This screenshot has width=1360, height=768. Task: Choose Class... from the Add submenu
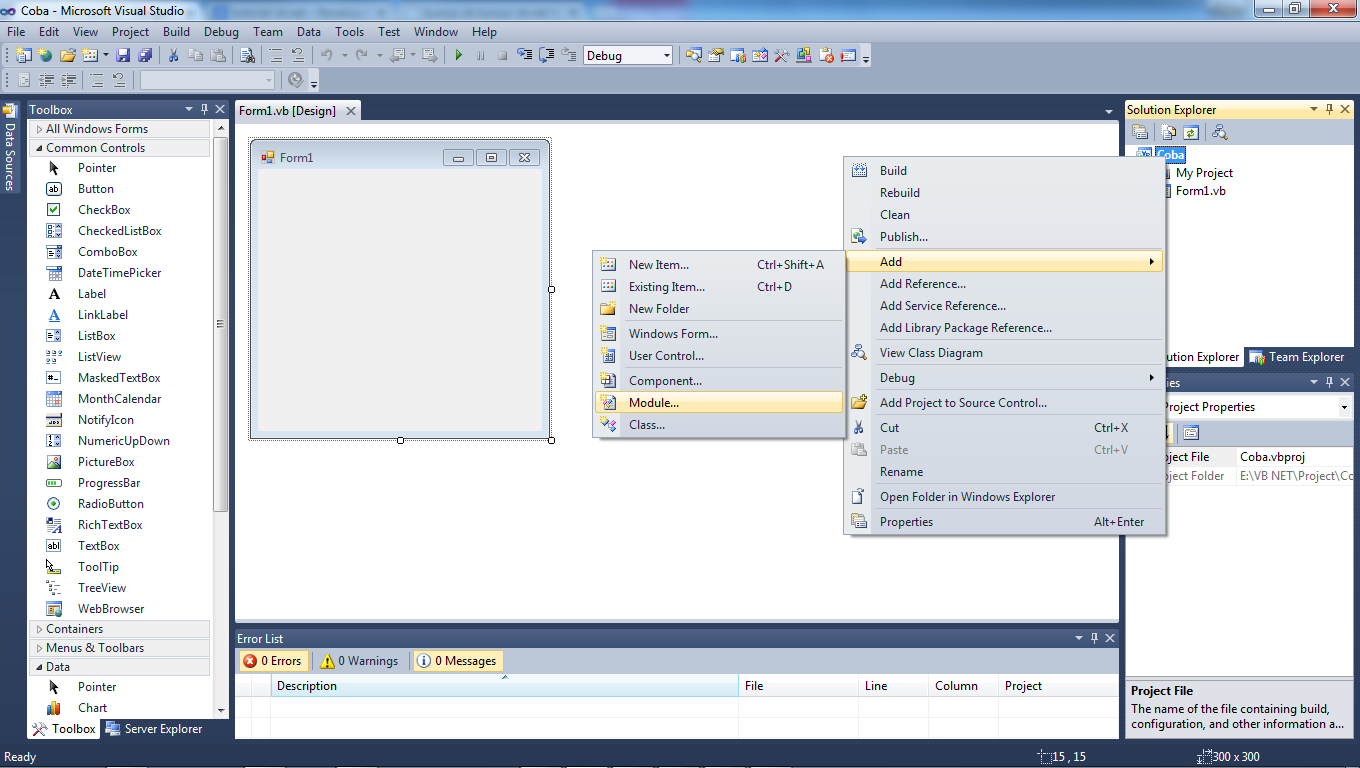720,425
